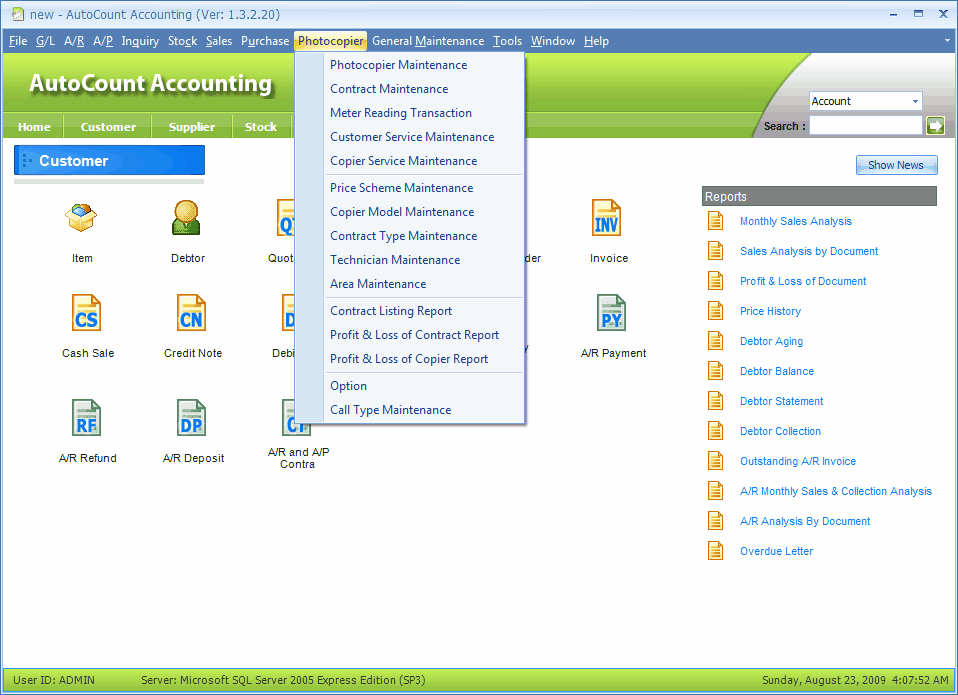Open the Purchase menu

(x=265, y=41)
